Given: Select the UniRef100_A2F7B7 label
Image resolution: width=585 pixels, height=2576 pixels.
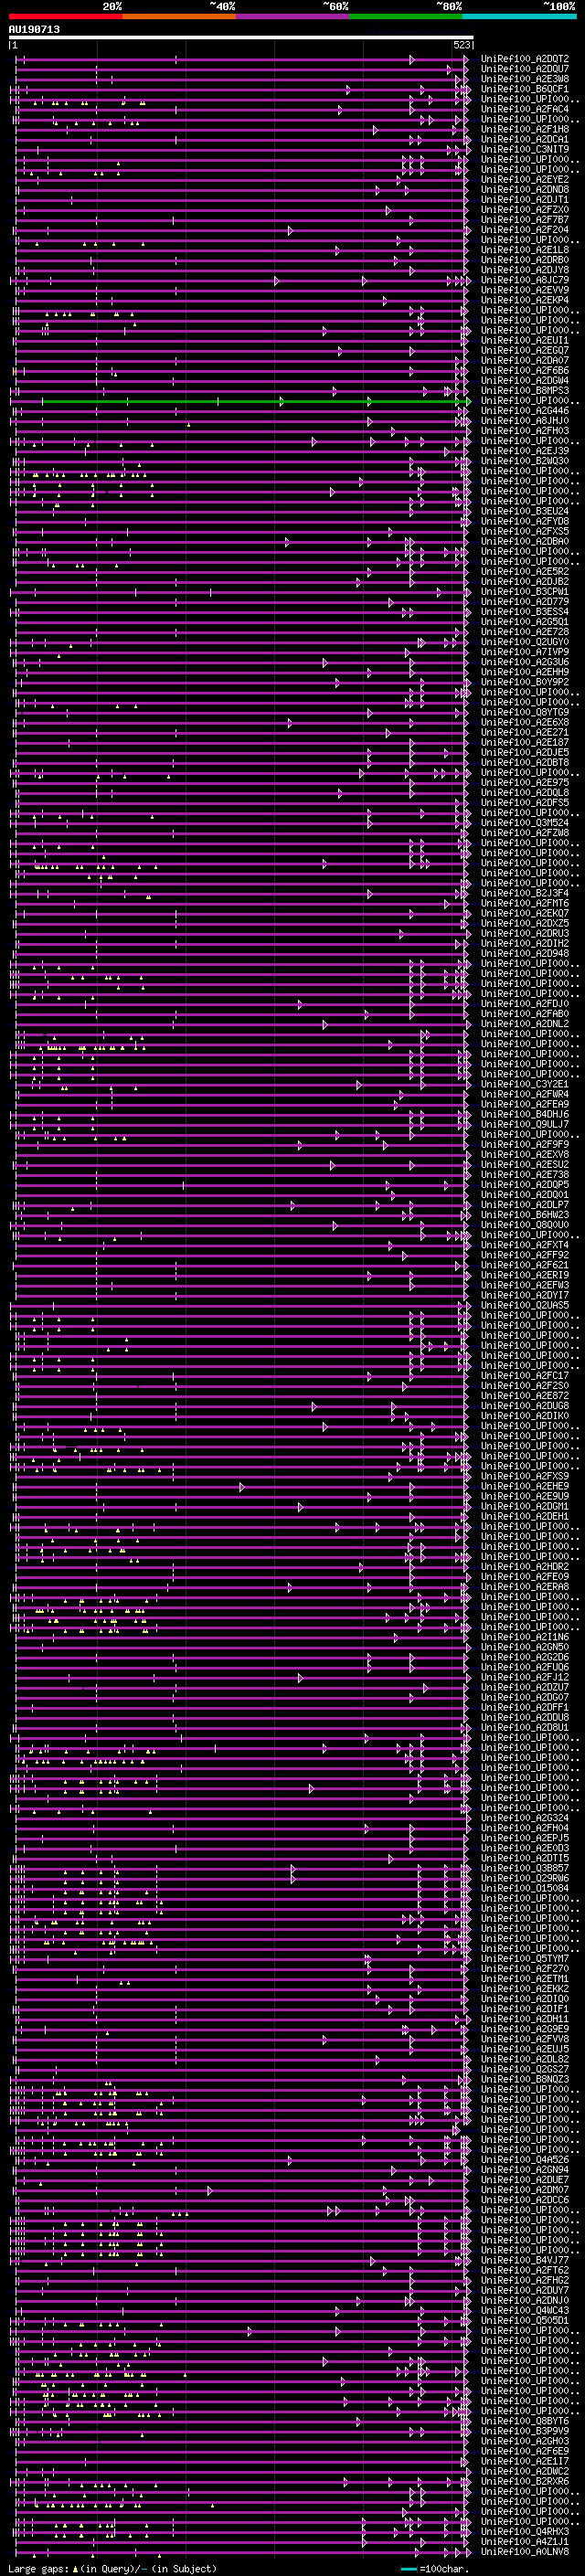Looking at the screenshot, I should pos(524,220).
